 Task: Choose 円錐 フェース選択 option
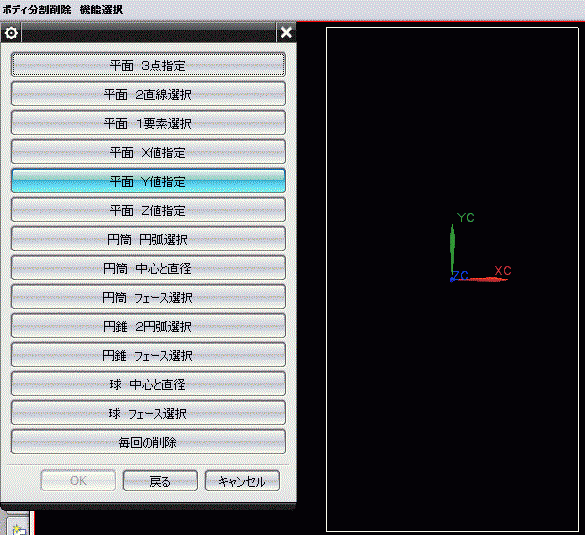(148, 355)
